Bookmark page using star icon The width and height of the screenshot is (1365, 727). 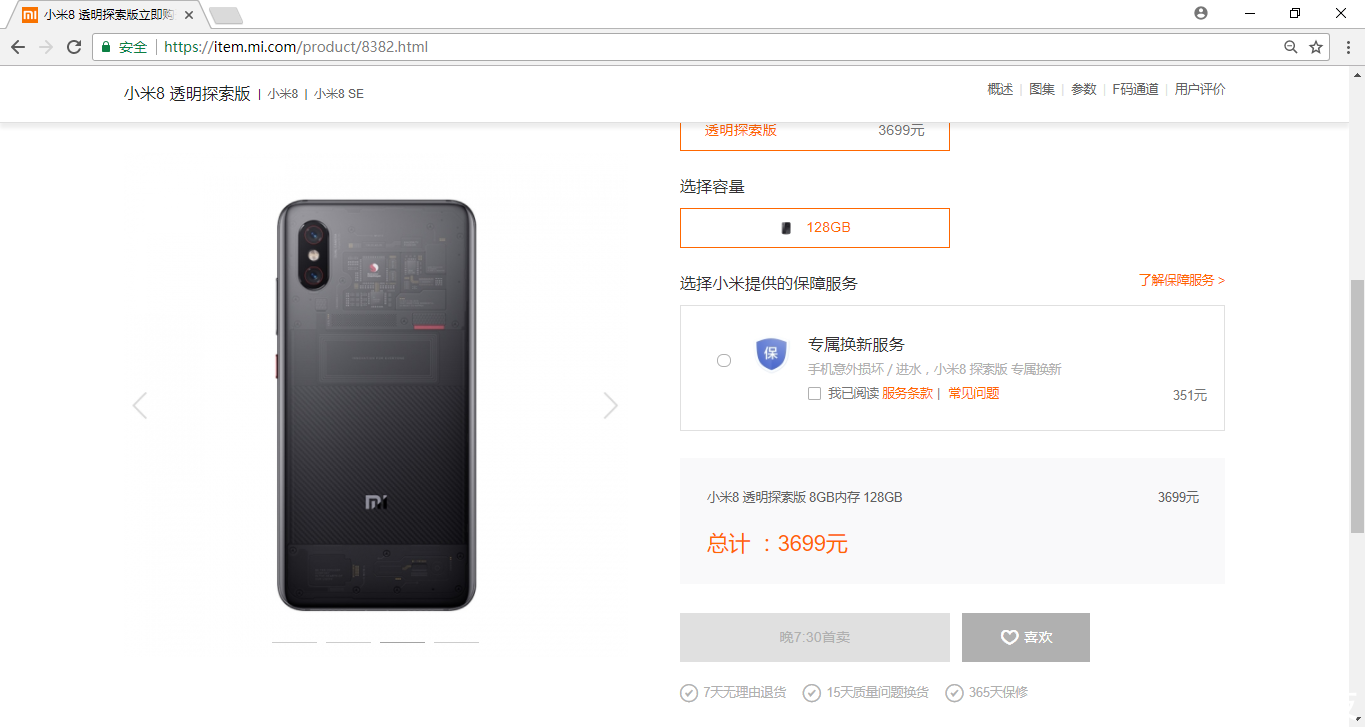tap(1316, 47)
